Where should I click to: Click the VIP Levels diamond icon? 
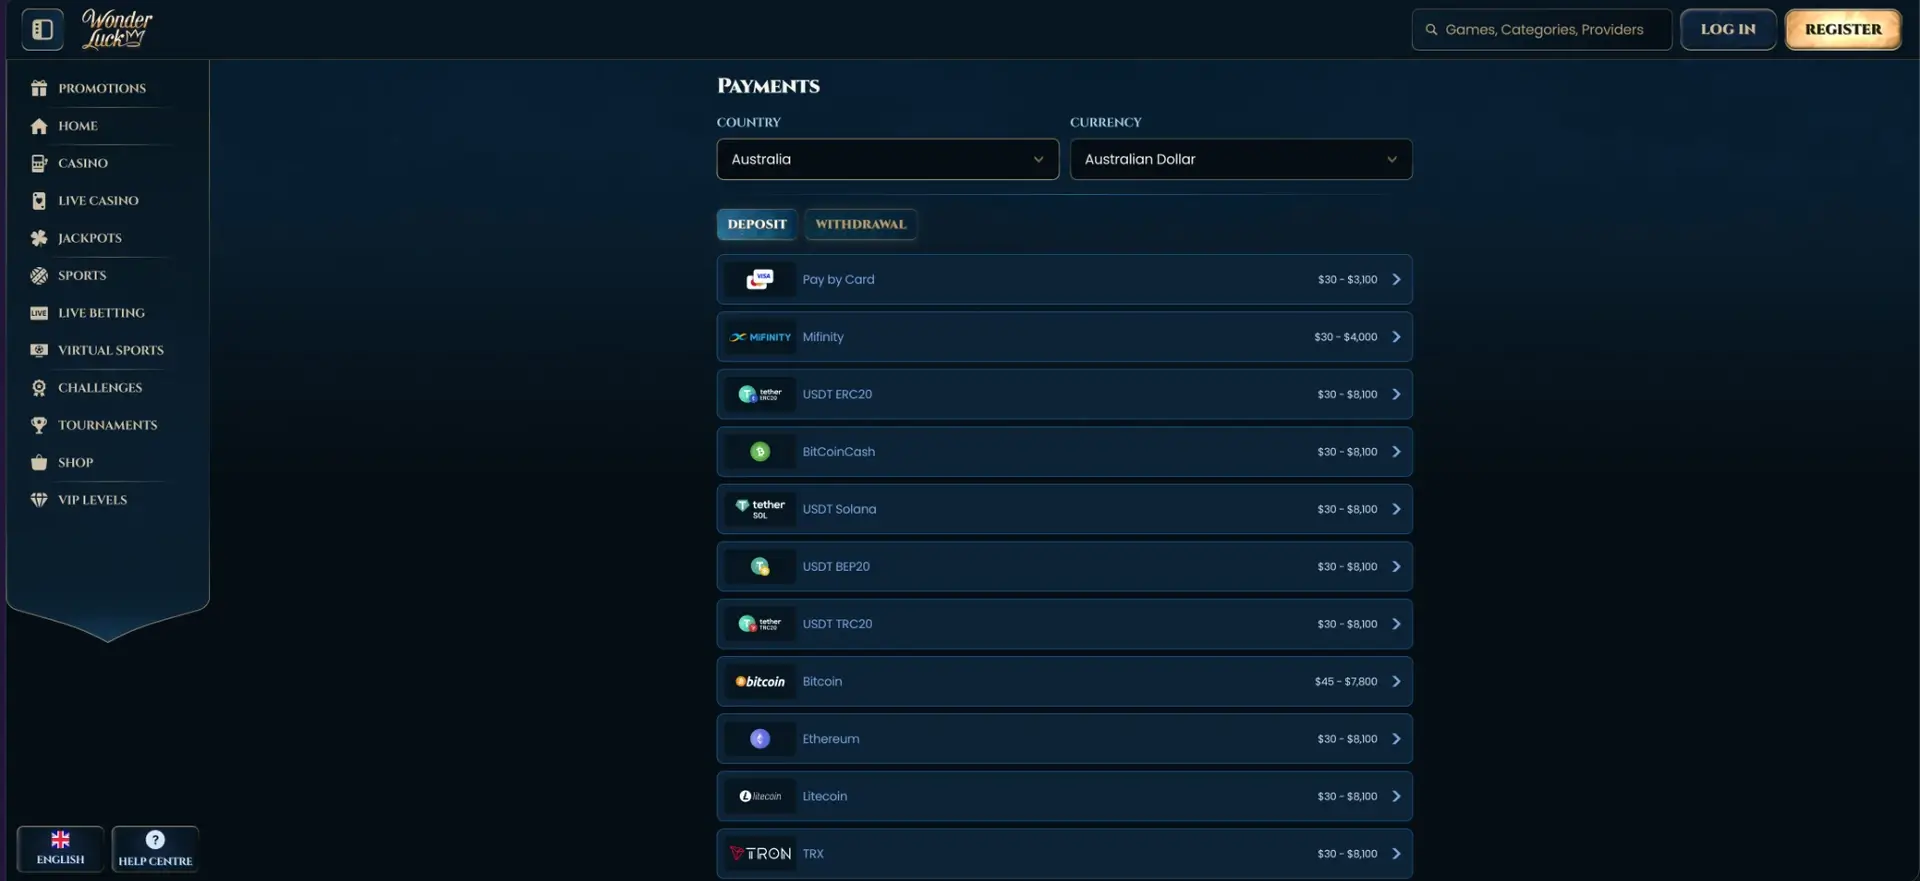(x=39, y=500)
